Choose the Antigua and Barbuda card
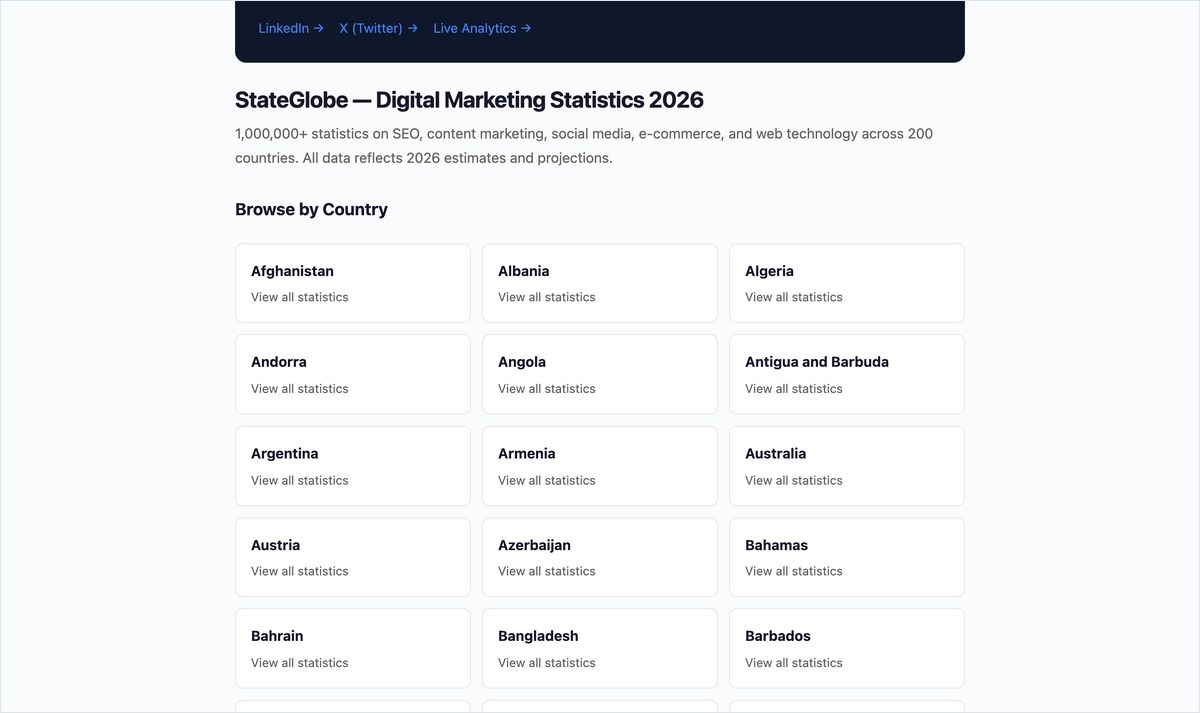This screenshot has width=1200, height=713. pyautogui.click(x=847, y=374)
